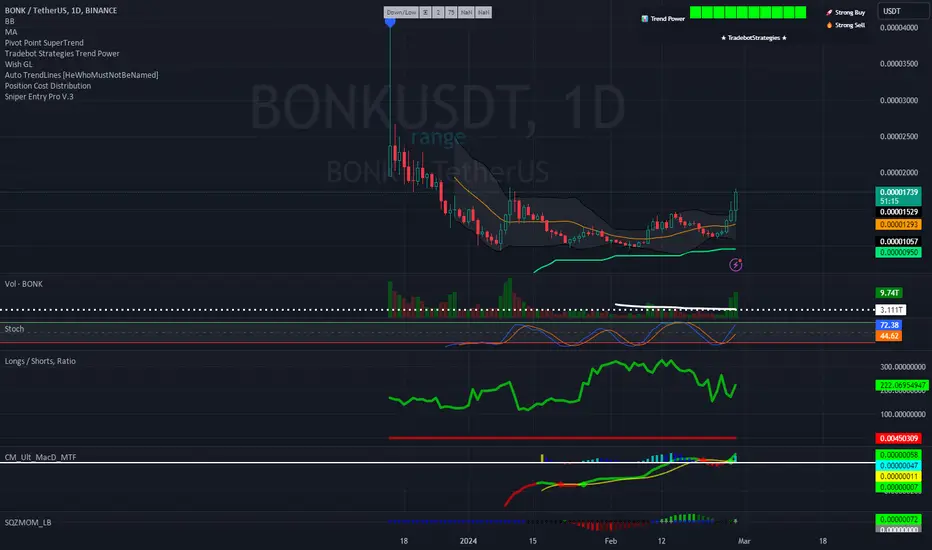
Task: Click the blue high marker above the chart
Action: 390,22
